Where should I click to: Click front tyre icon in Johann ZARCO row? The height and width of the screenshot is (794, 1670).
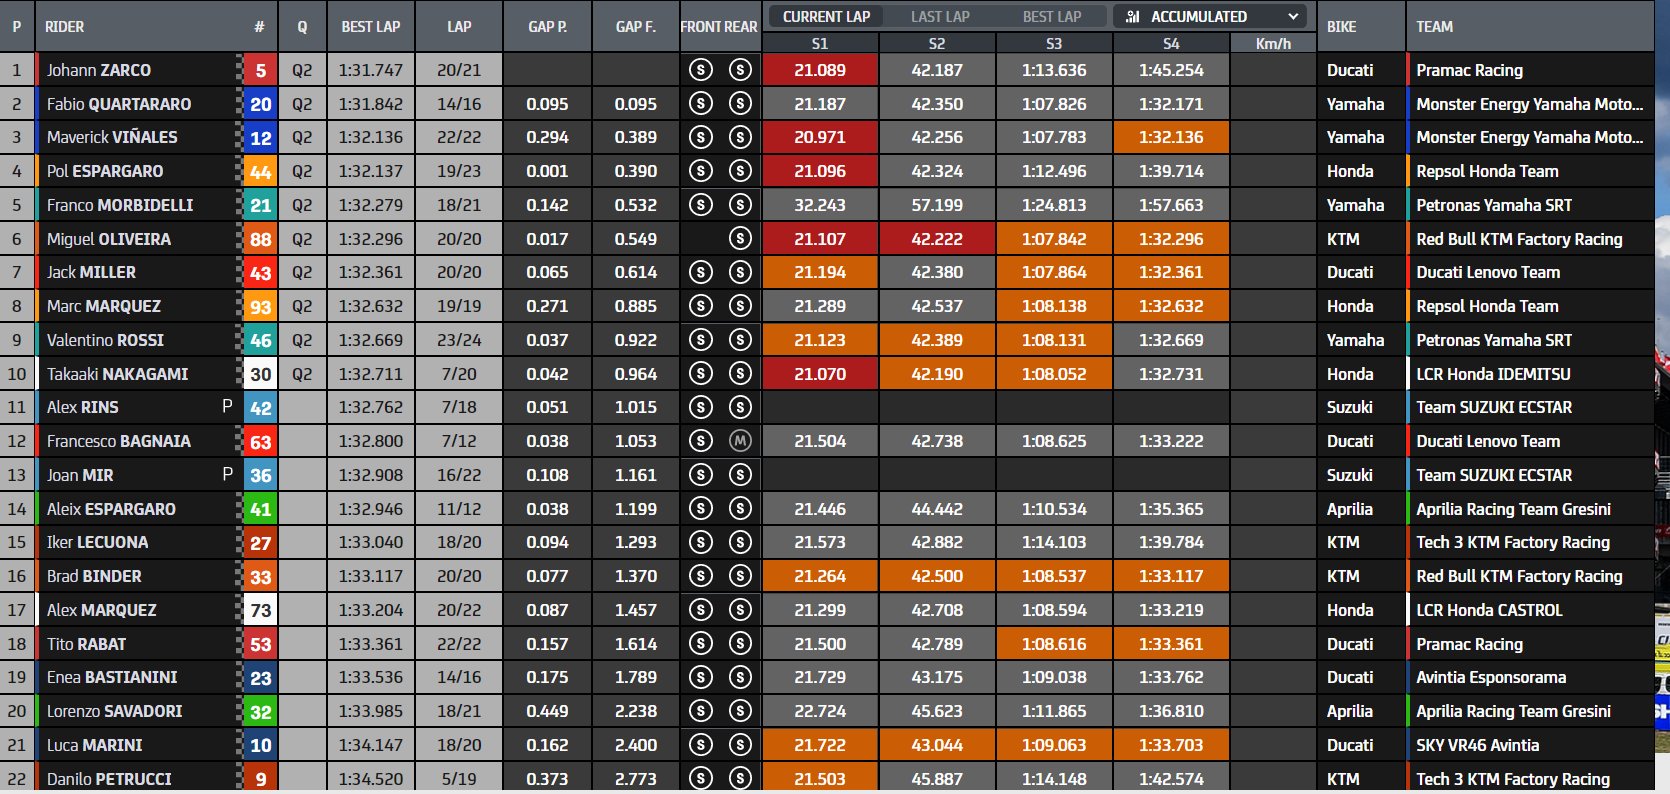coord(701,70)
